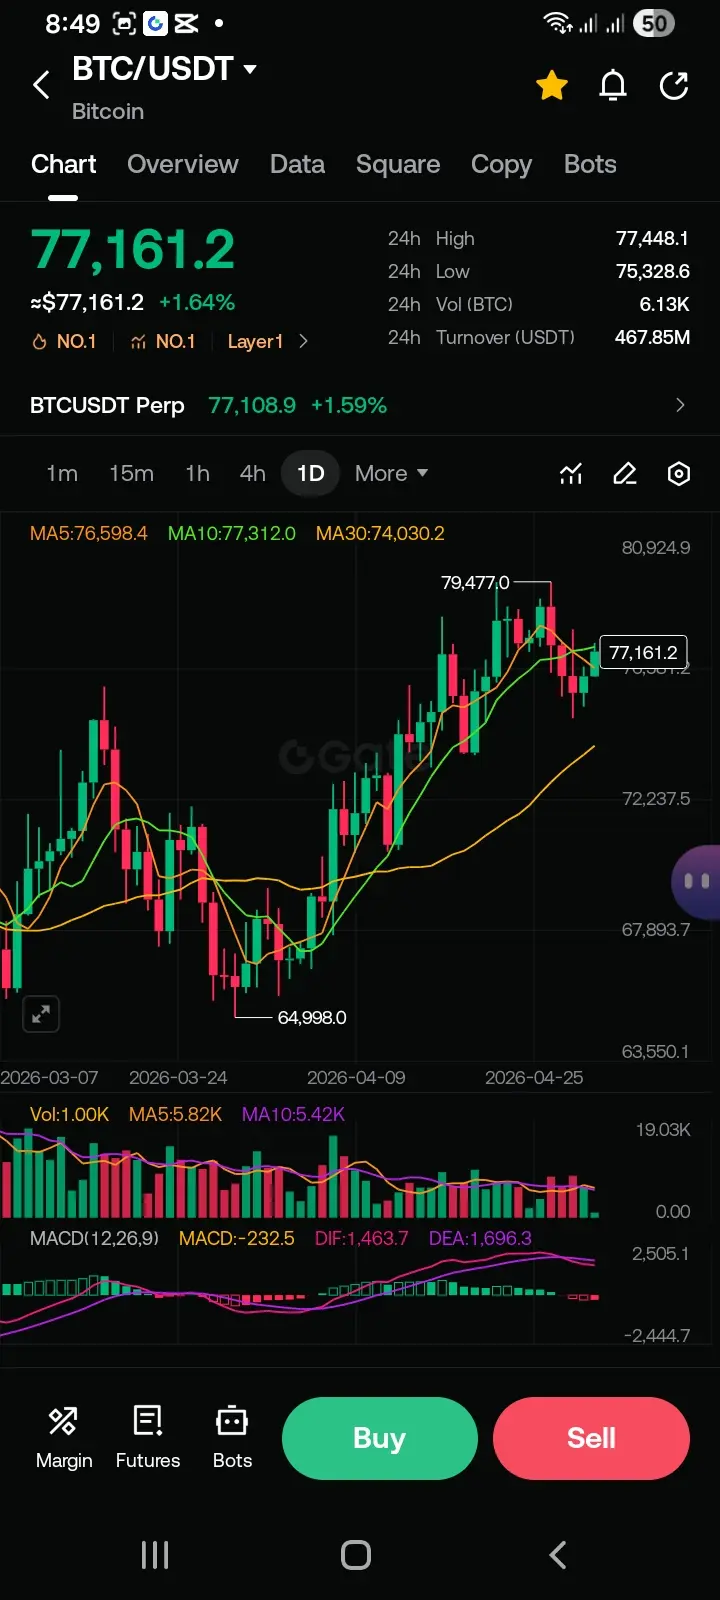Expand chart to fullscreen
Viewport: 720px width, 1600px height.
pyautogui.click(x=41, y=1014)
